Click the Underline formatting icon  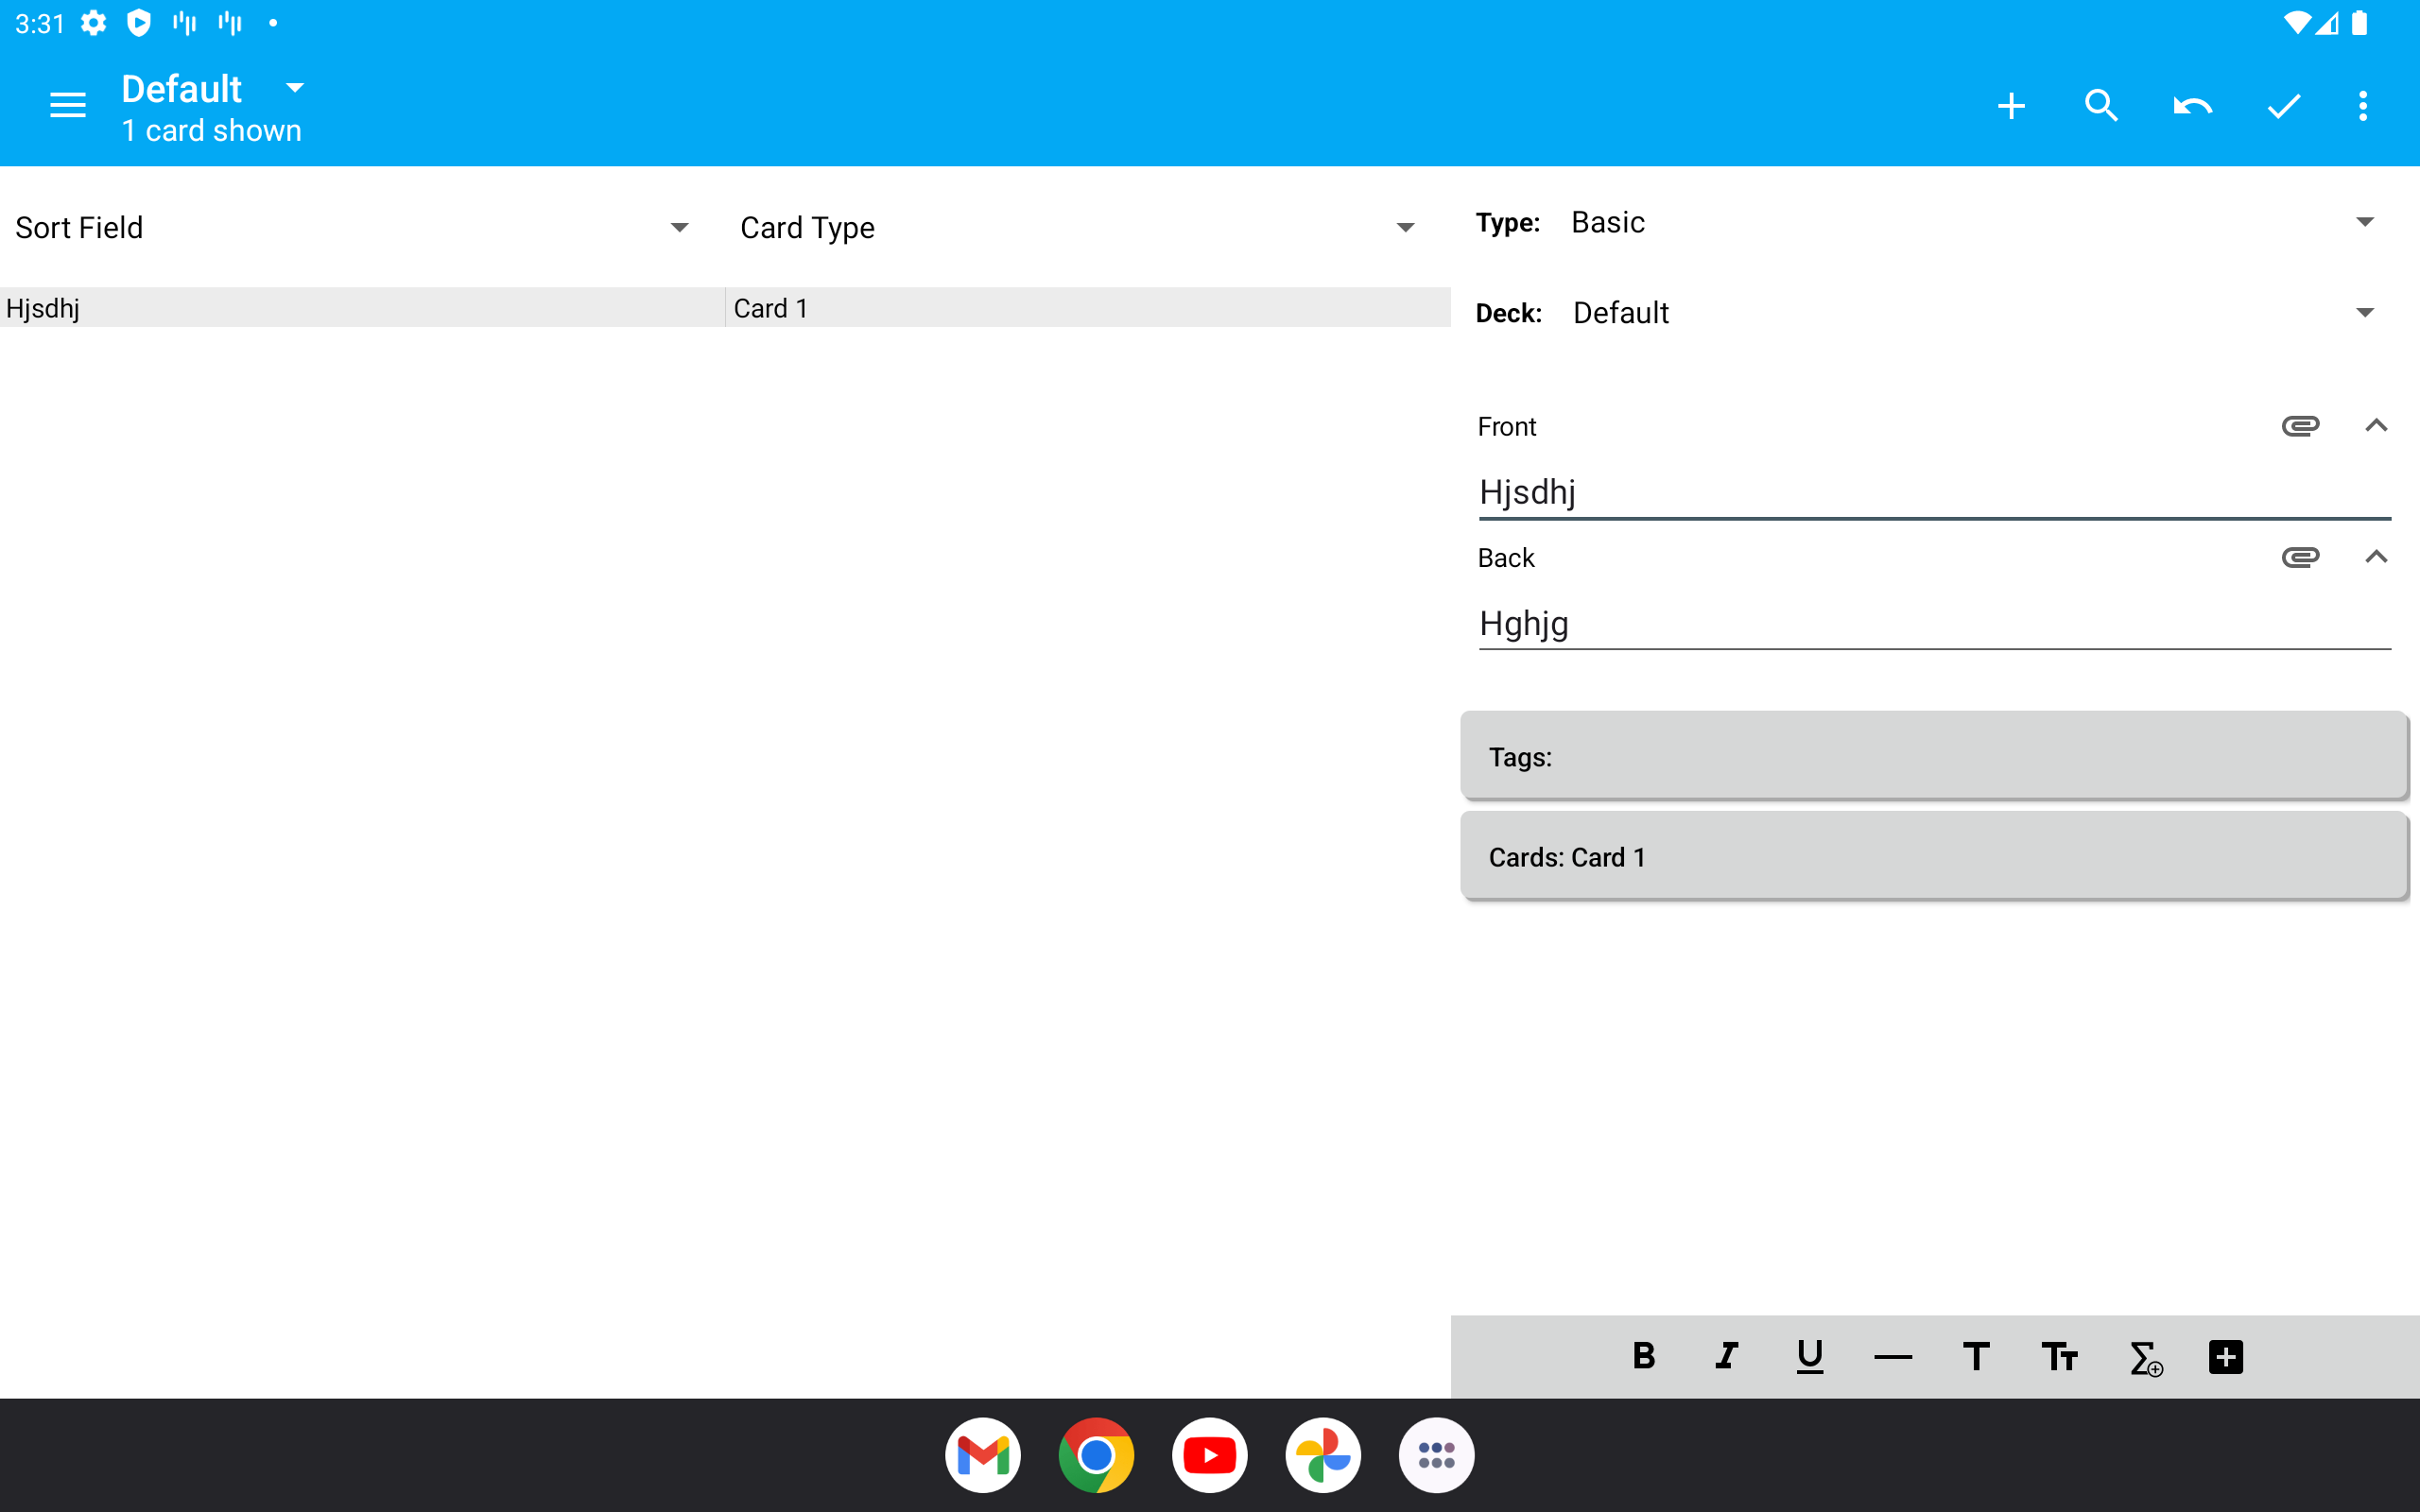click(1810, 1357)
